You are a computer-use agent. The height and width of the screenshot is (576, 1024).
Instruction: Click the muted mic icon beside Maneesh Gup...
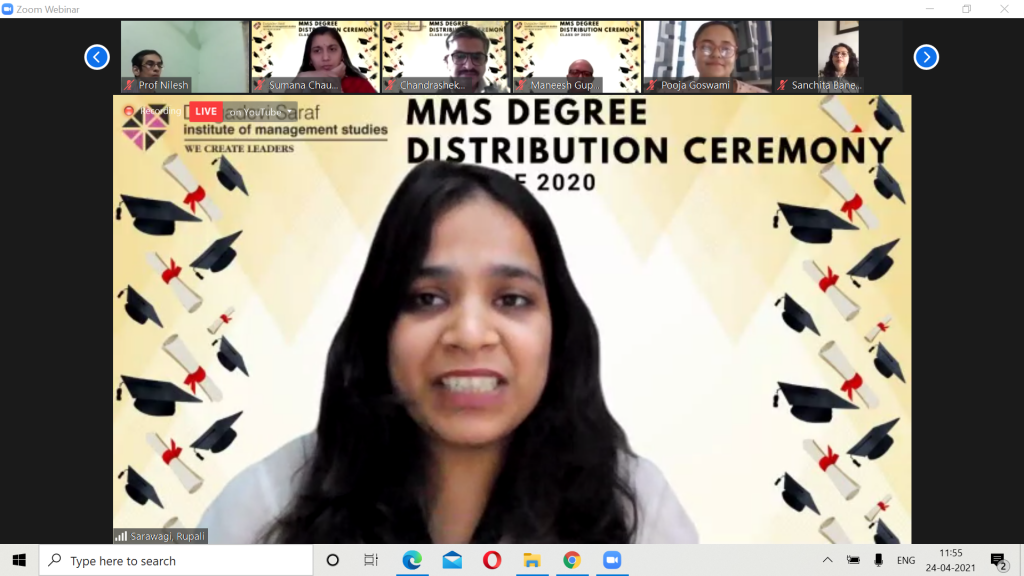tap(521, 85)
